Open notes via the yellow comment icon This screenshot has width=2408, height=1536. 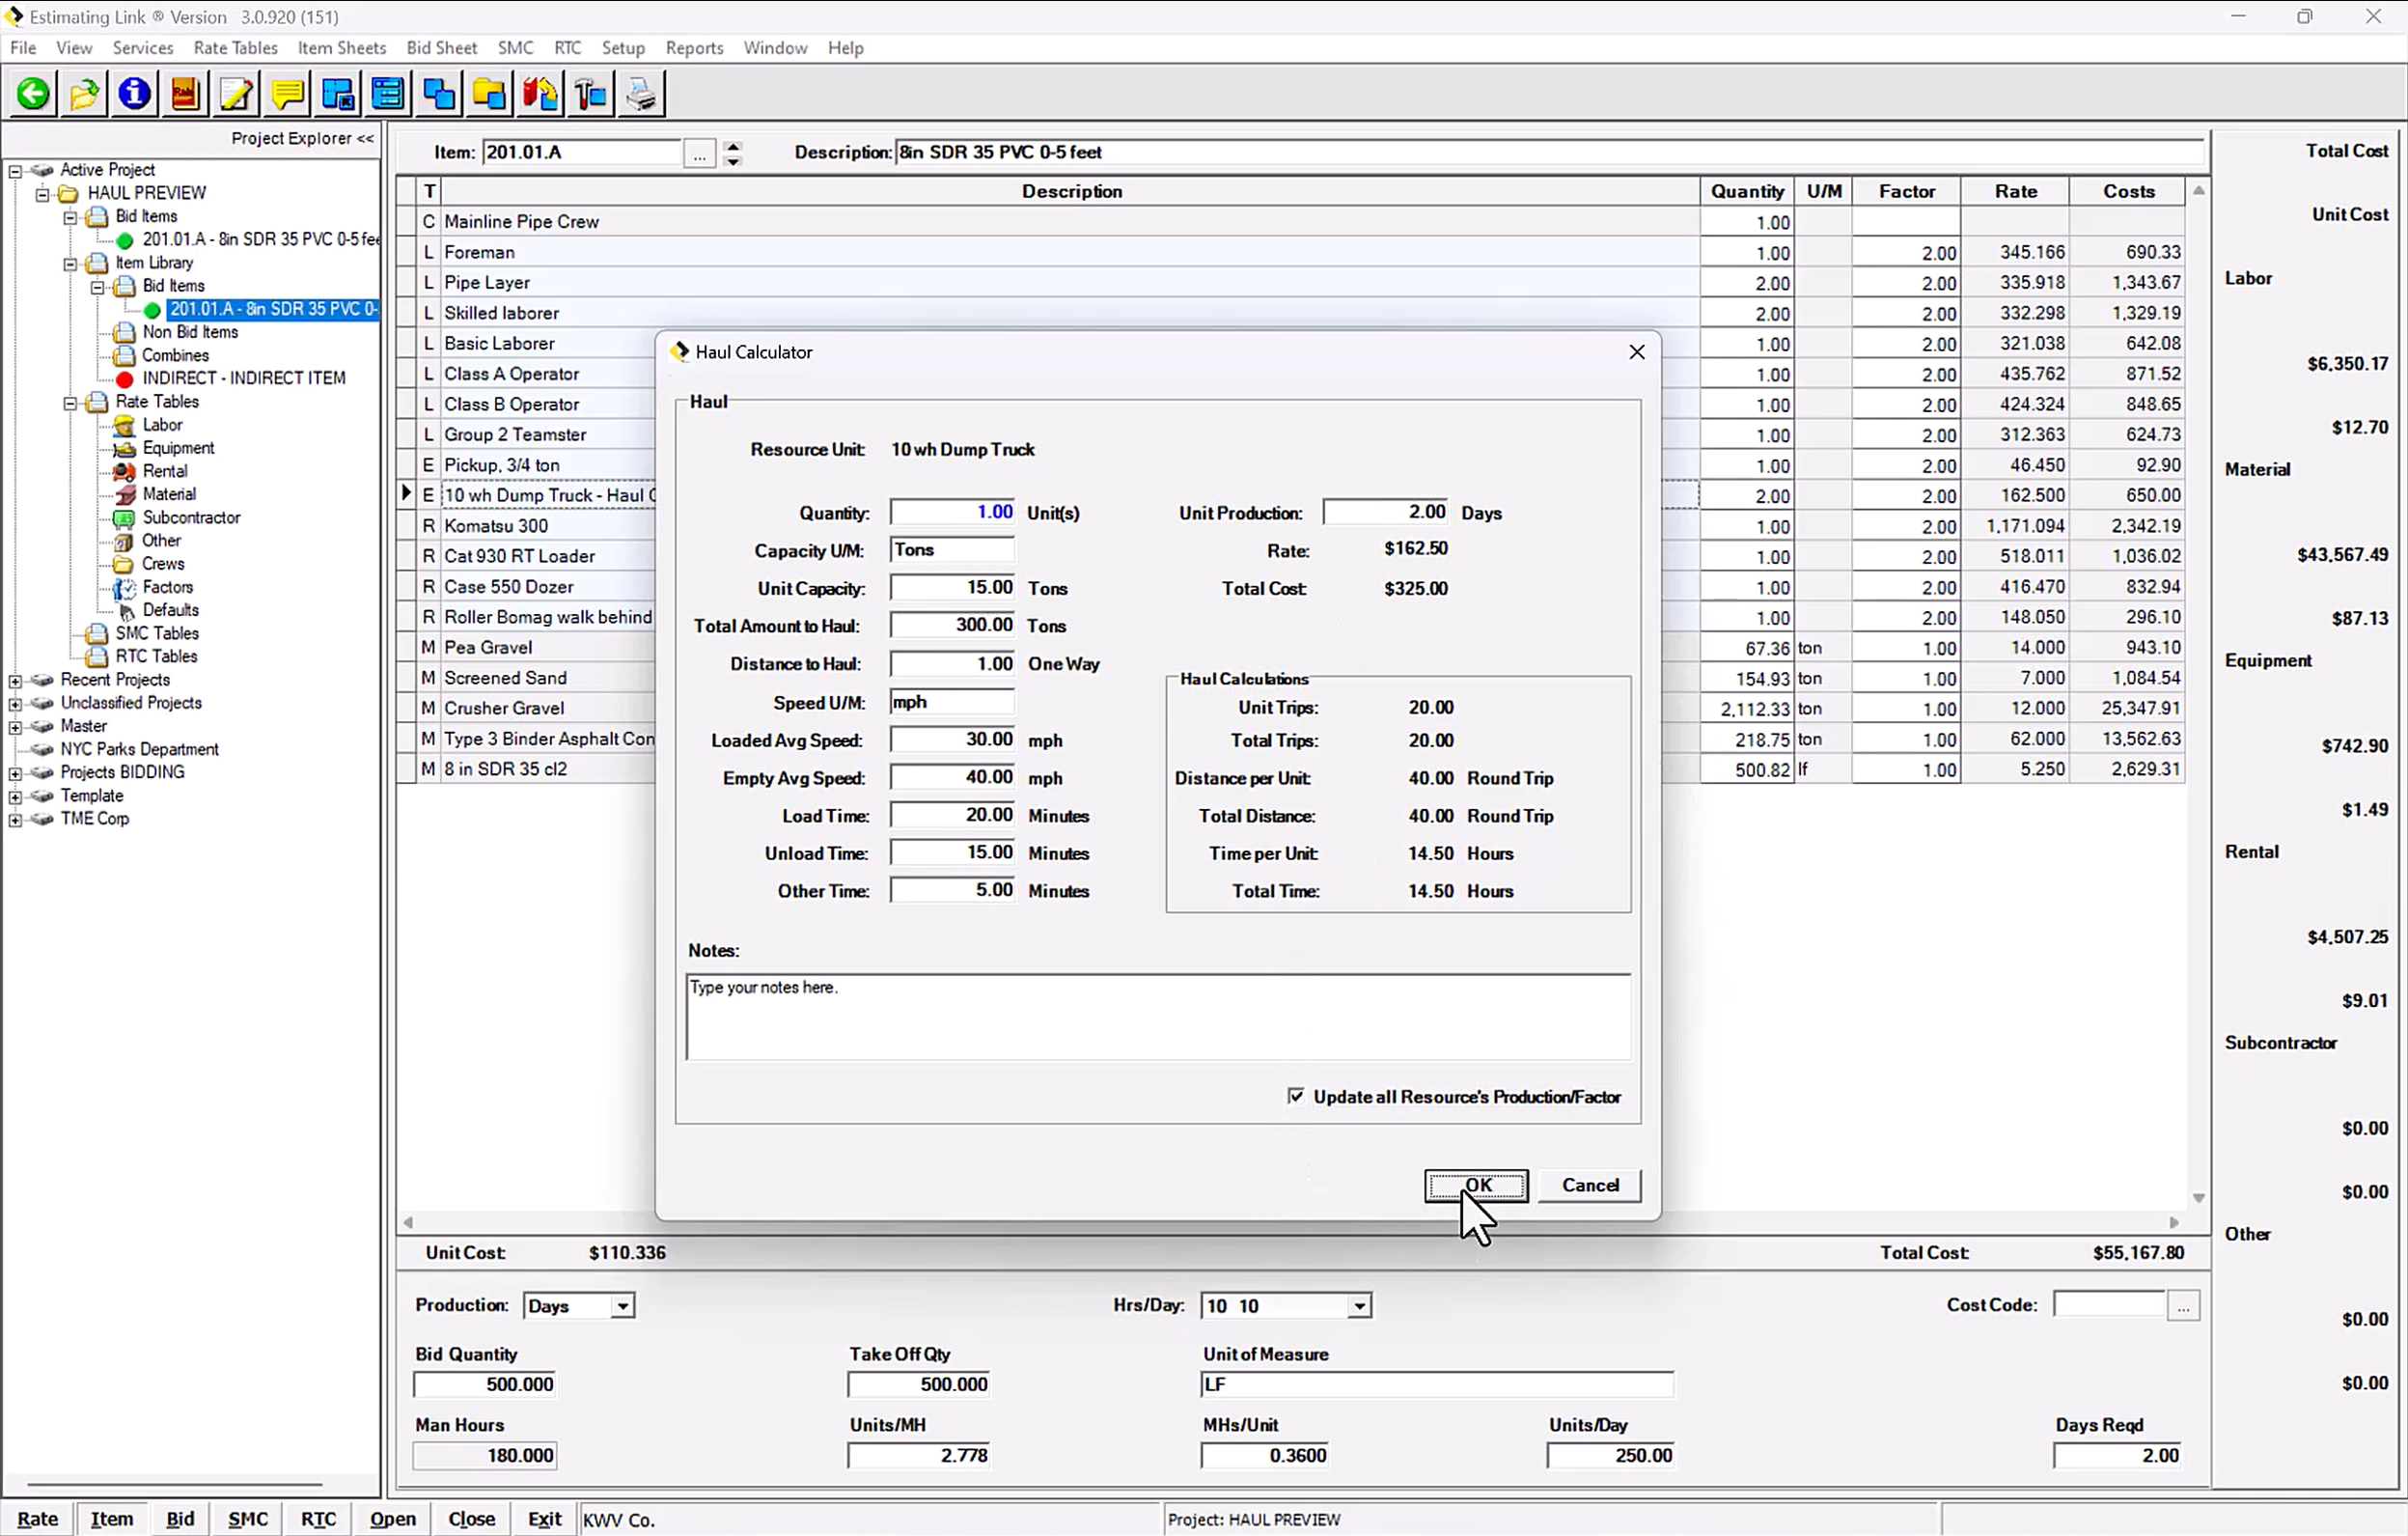point(287,93)
